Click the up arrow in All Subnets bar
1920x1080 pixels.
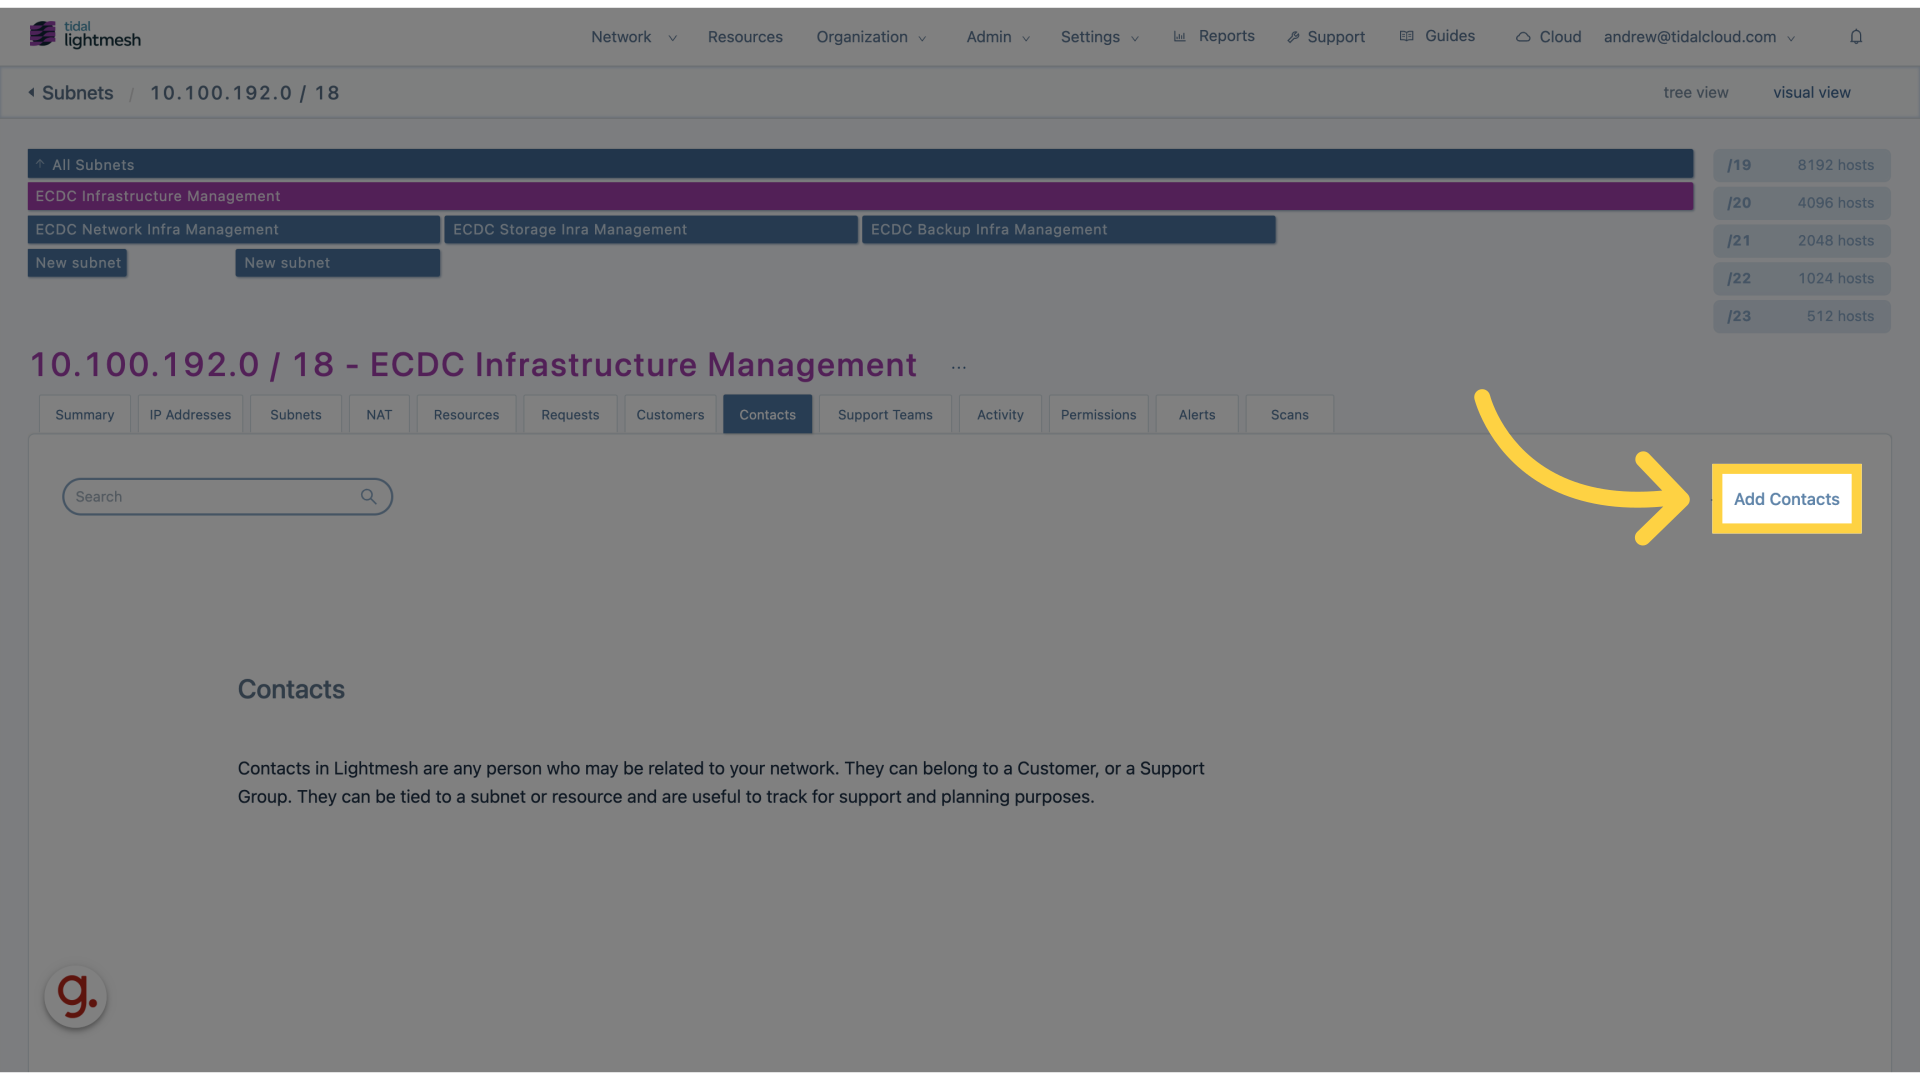tap(40, 164)
